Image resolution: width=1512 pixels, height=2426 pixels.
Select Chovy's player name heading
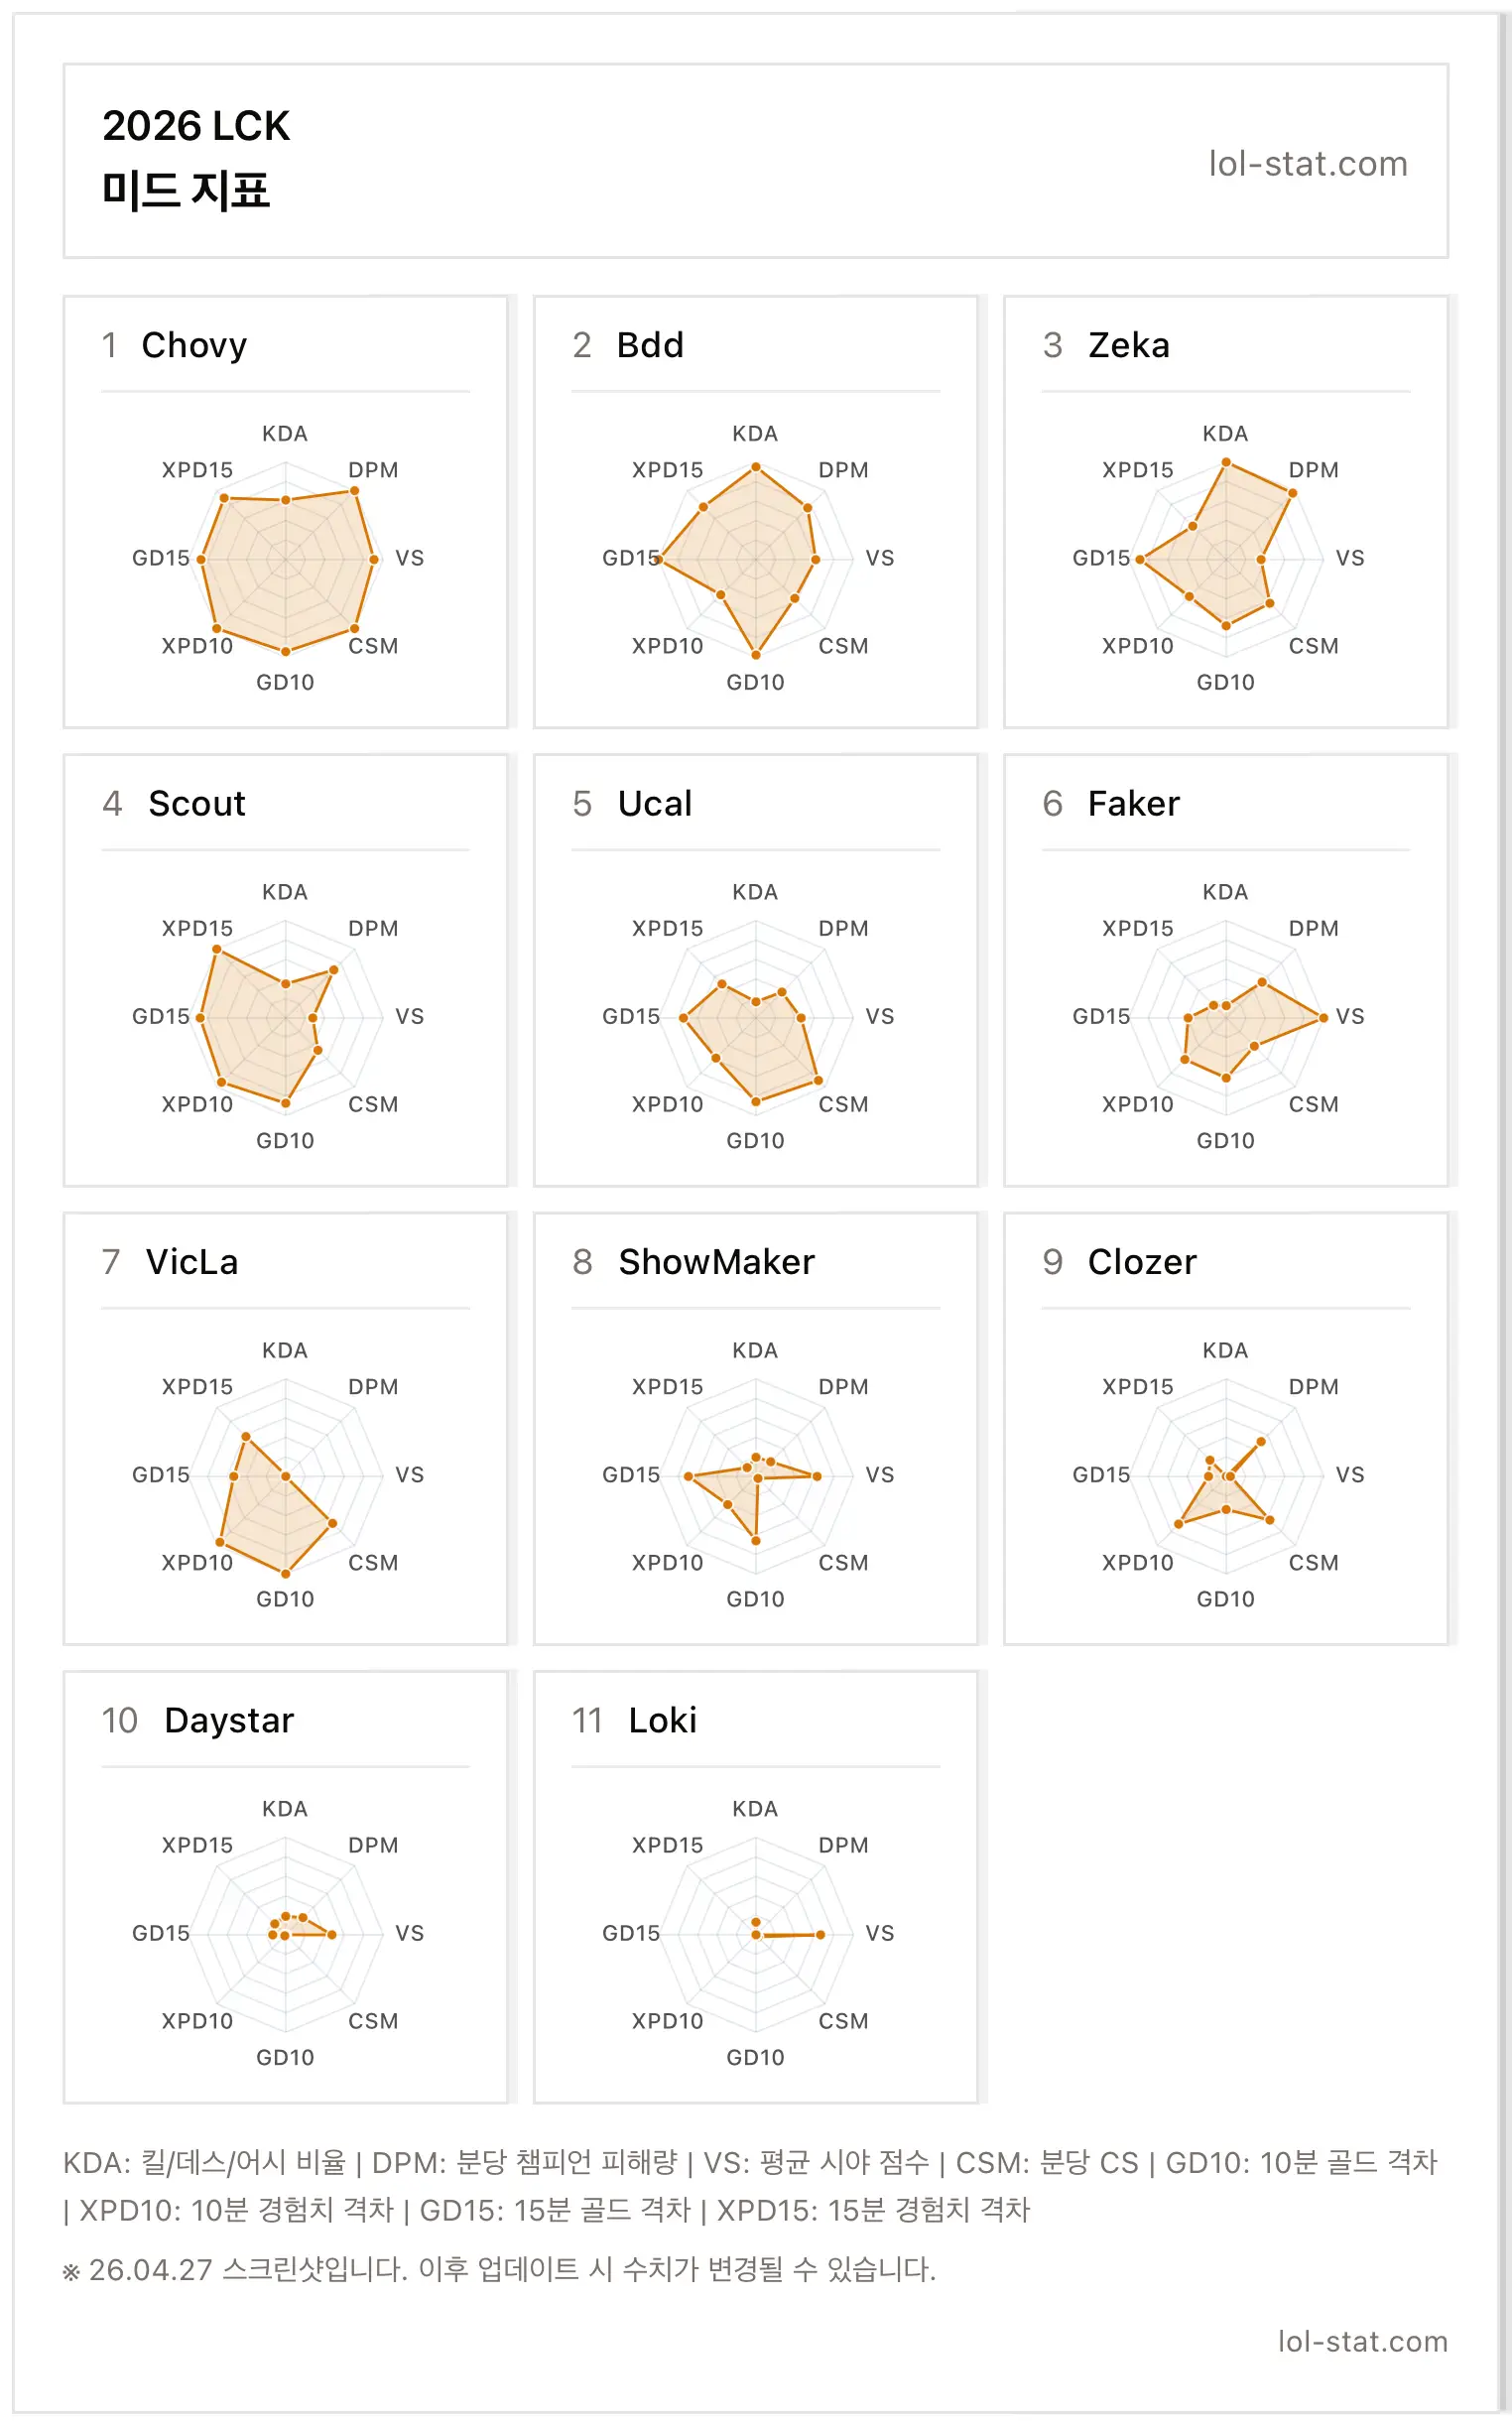point(194,345)
